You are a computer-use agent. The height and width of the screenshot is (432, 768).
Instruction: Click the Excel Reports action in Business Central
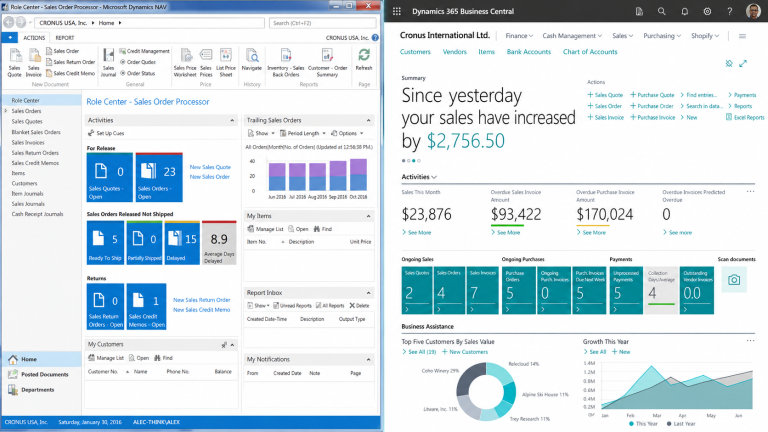coord(745,118)
